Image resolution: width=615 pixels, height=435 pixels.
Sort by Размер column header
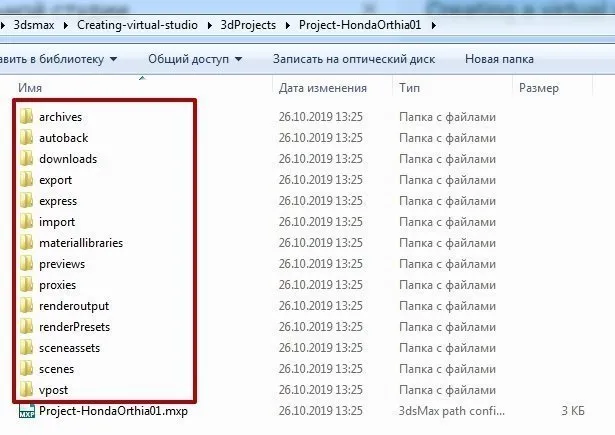[x=539, y=88]
